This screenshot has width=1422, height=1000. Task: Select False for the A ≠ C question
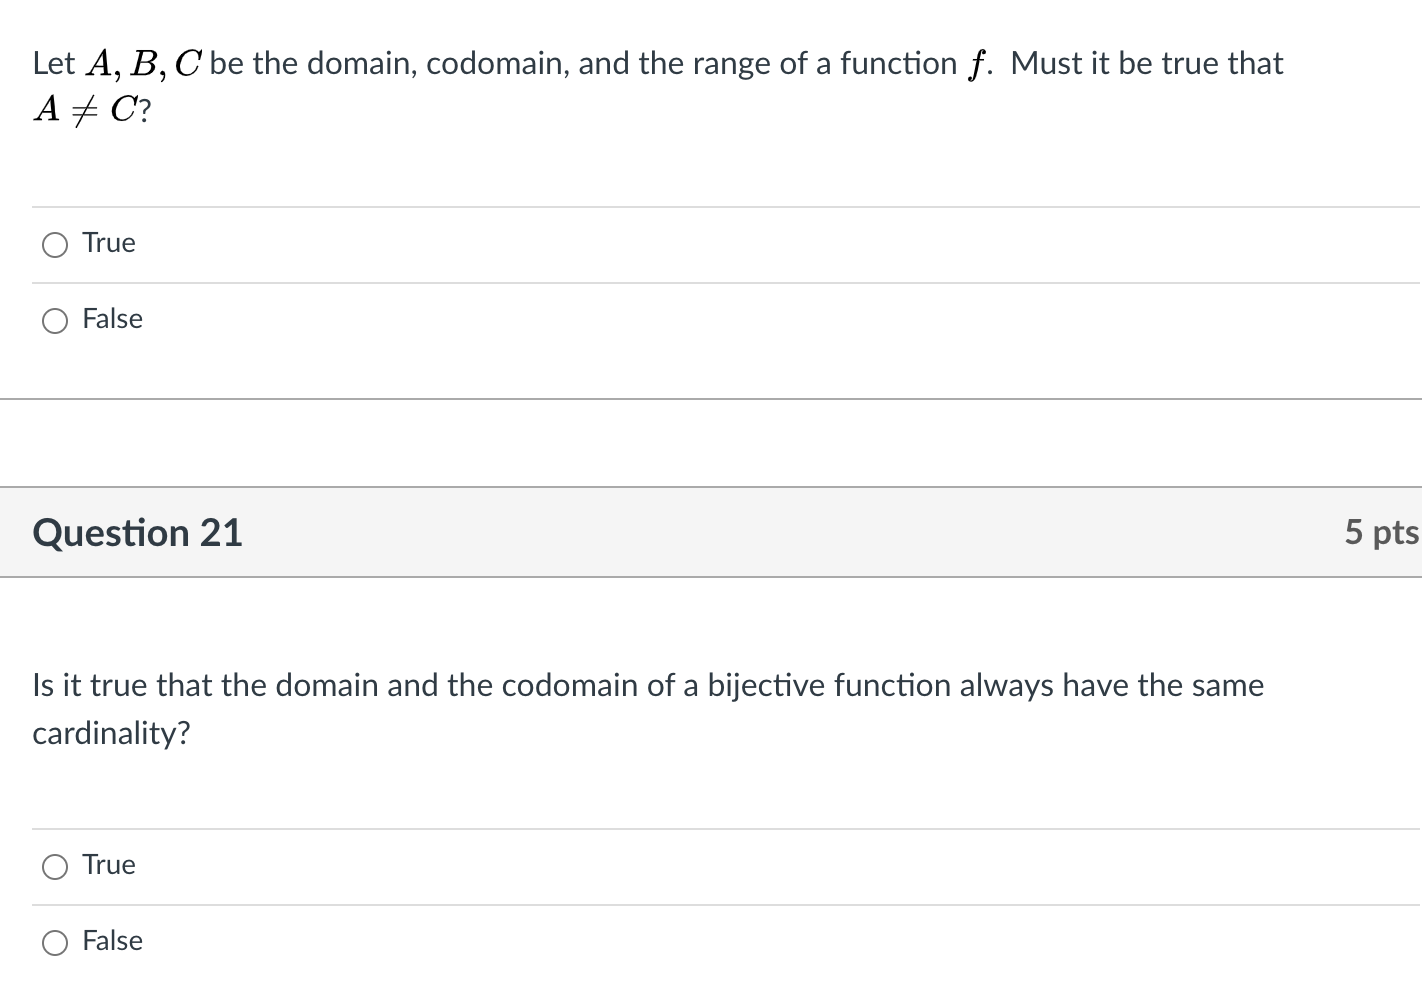[x=55, y=319]
